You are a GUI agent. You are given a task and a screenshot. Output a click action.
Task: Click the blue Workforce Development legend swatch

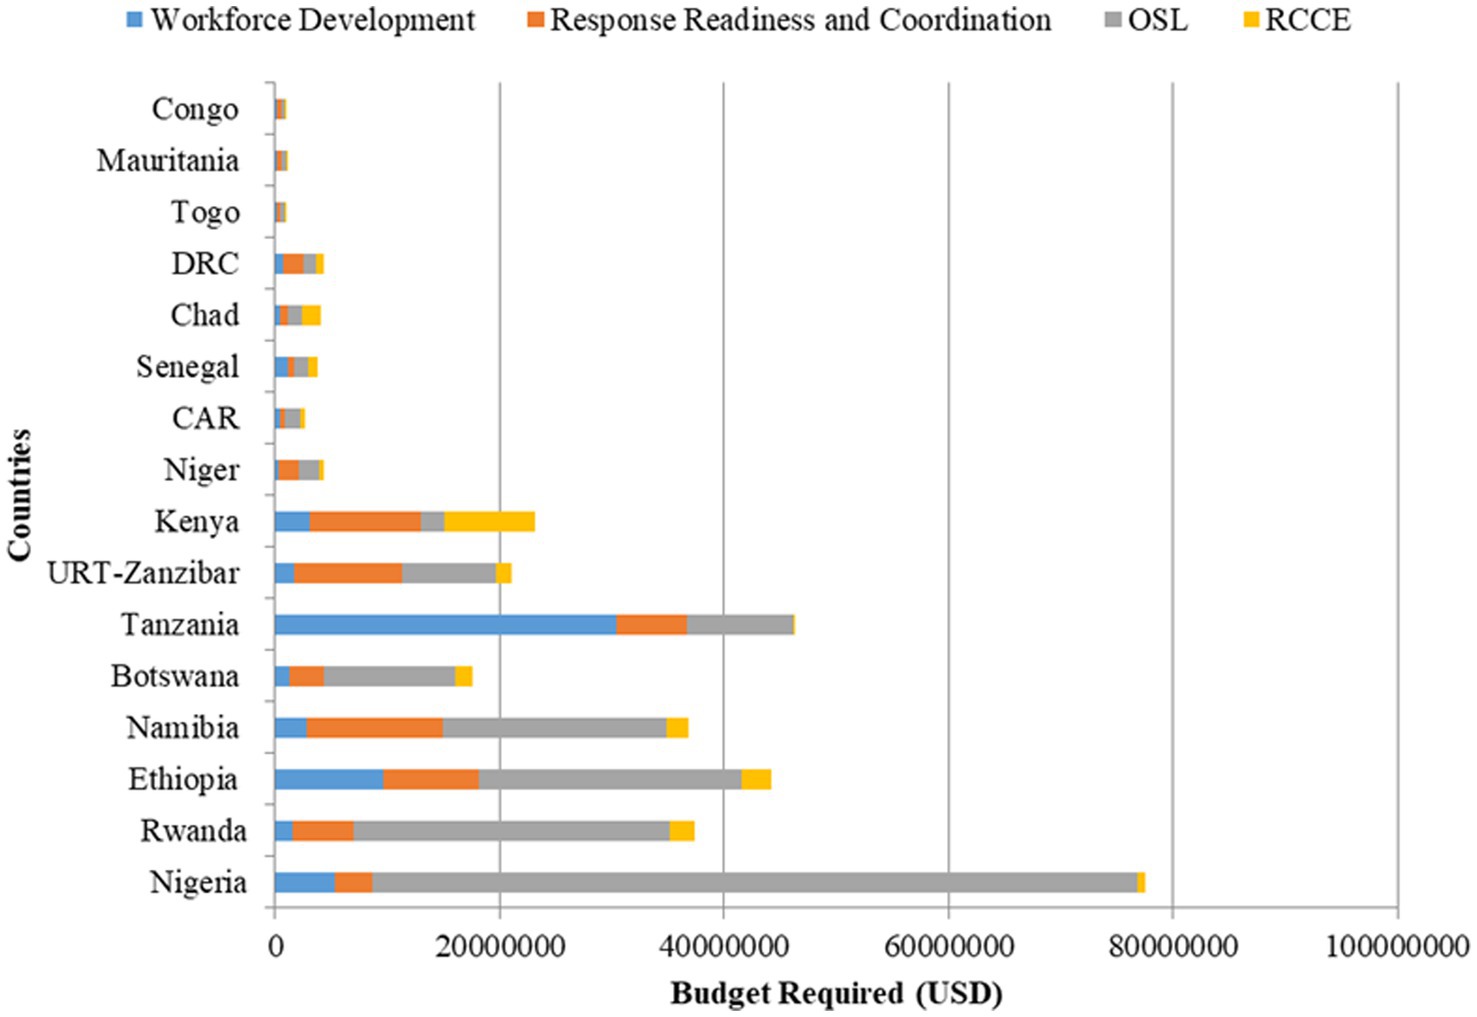point(135,20)
